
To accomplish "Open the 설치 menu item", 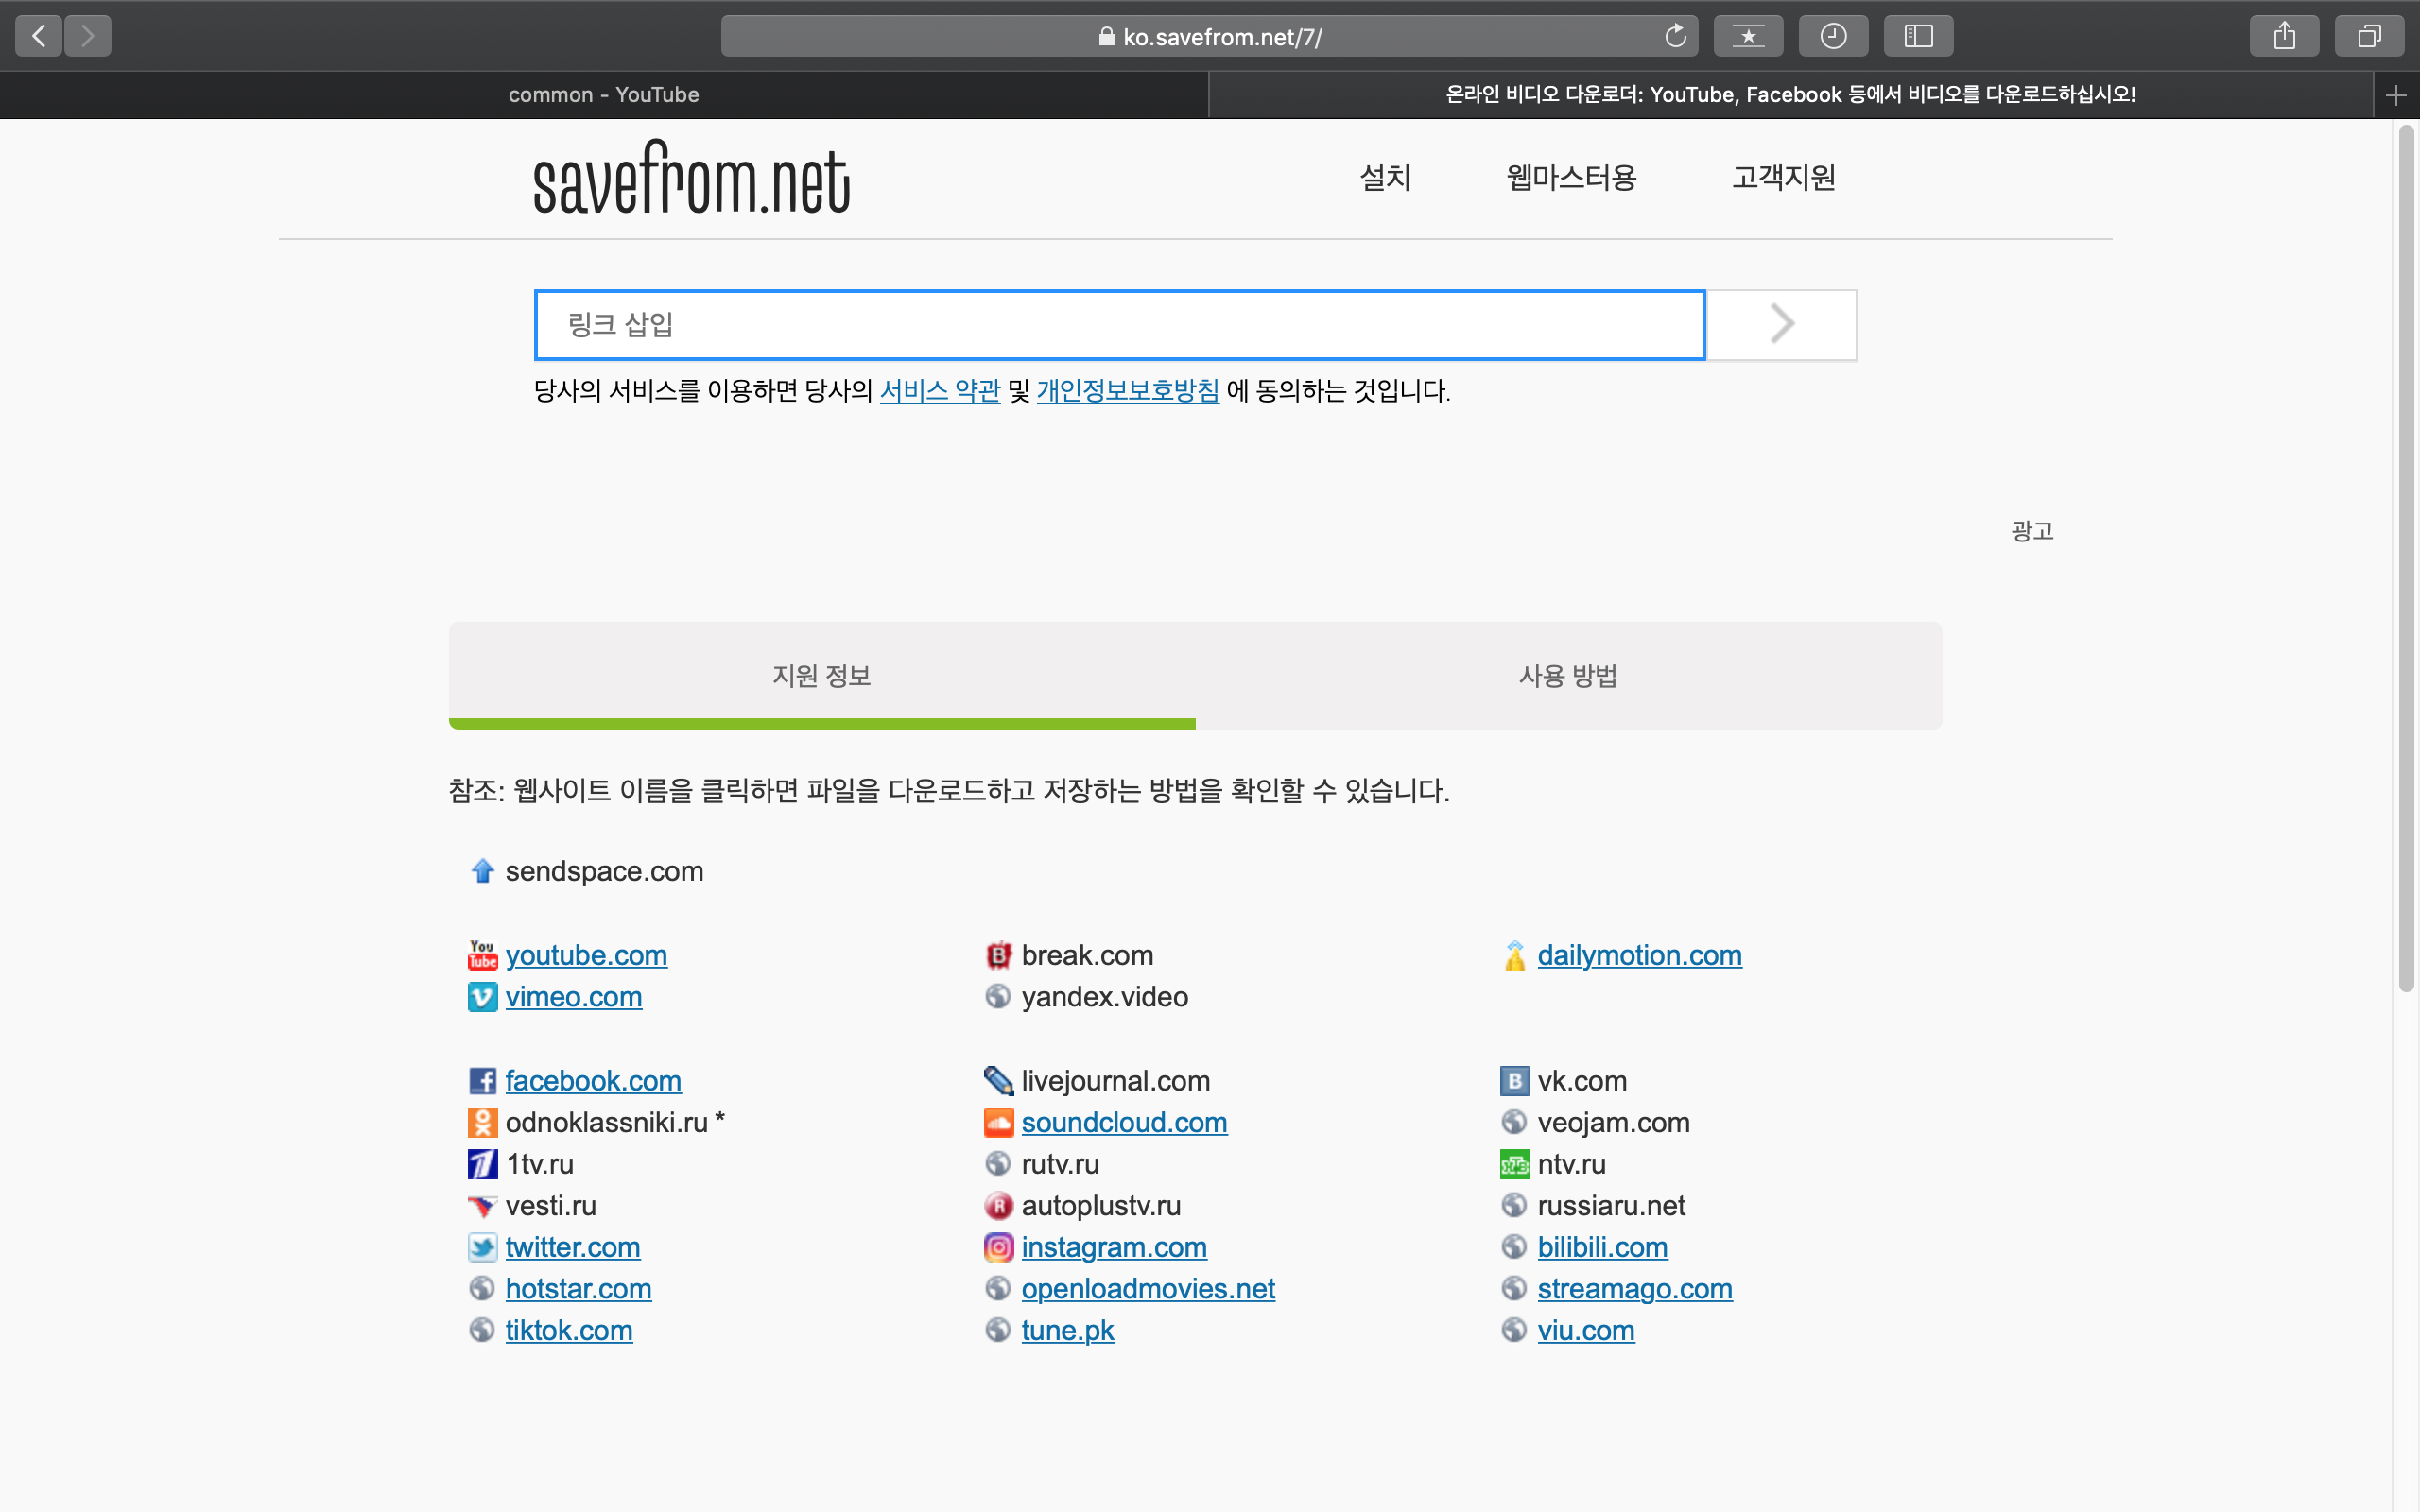I will (1385, 178).
